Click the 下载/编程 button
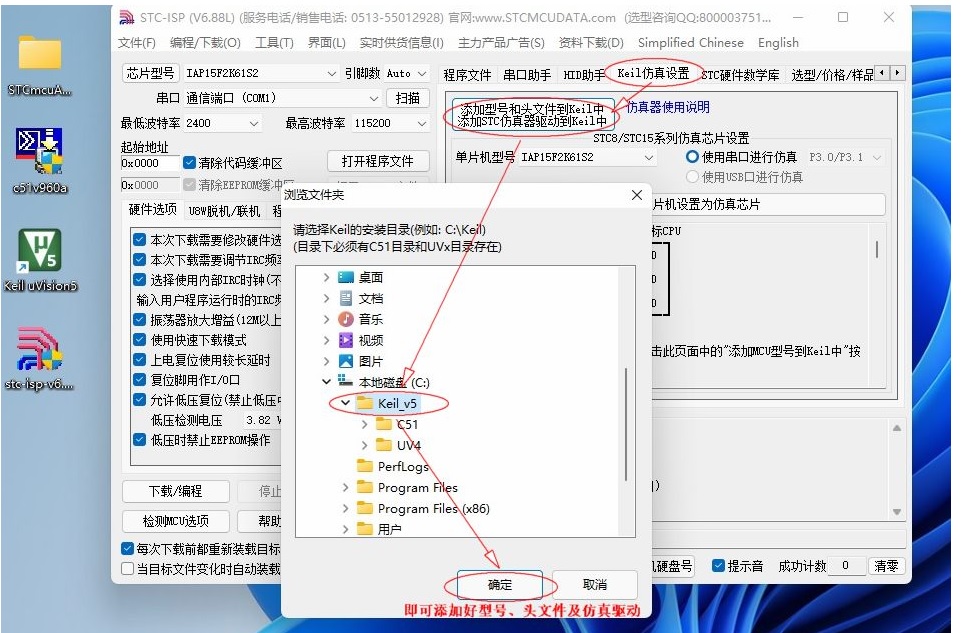Screen dimensions: 966x633 176,491
